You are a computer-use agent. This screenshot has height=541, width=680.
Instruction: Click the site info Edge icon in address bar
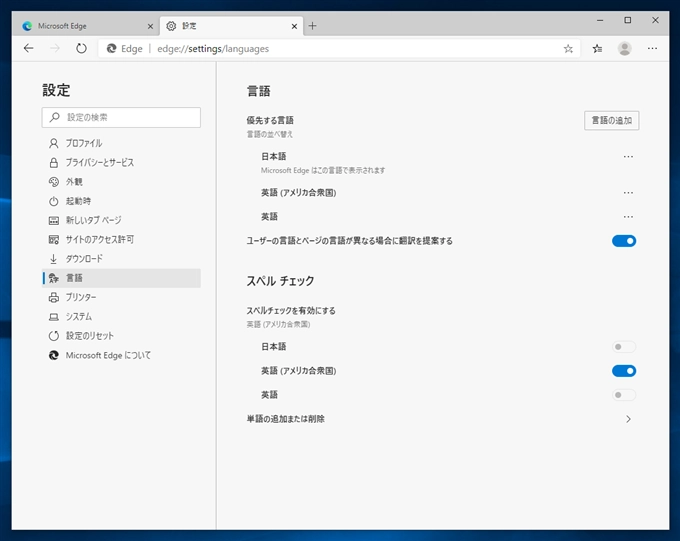click(111, 49)
